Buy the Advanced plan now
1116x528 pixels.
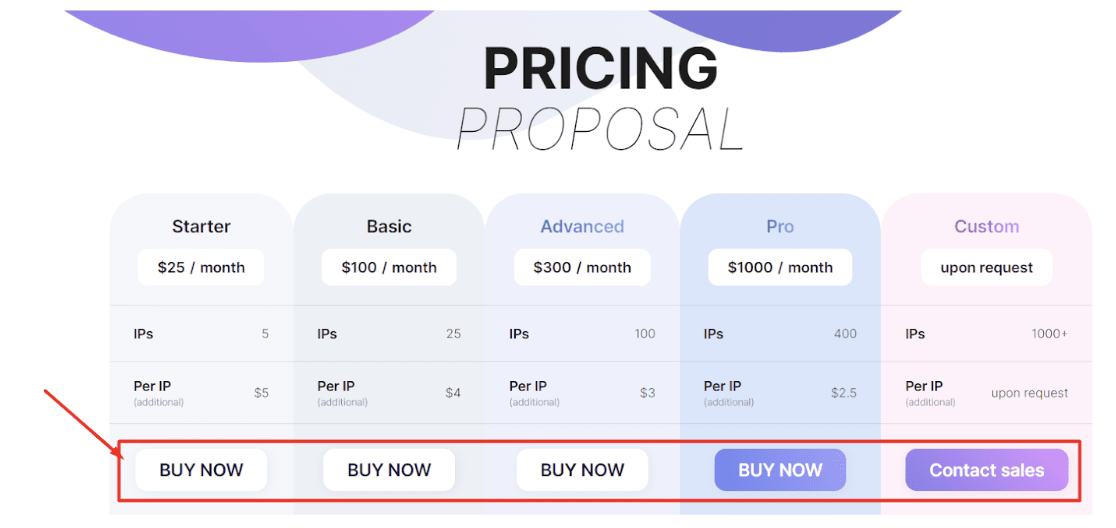pos(582,470)
